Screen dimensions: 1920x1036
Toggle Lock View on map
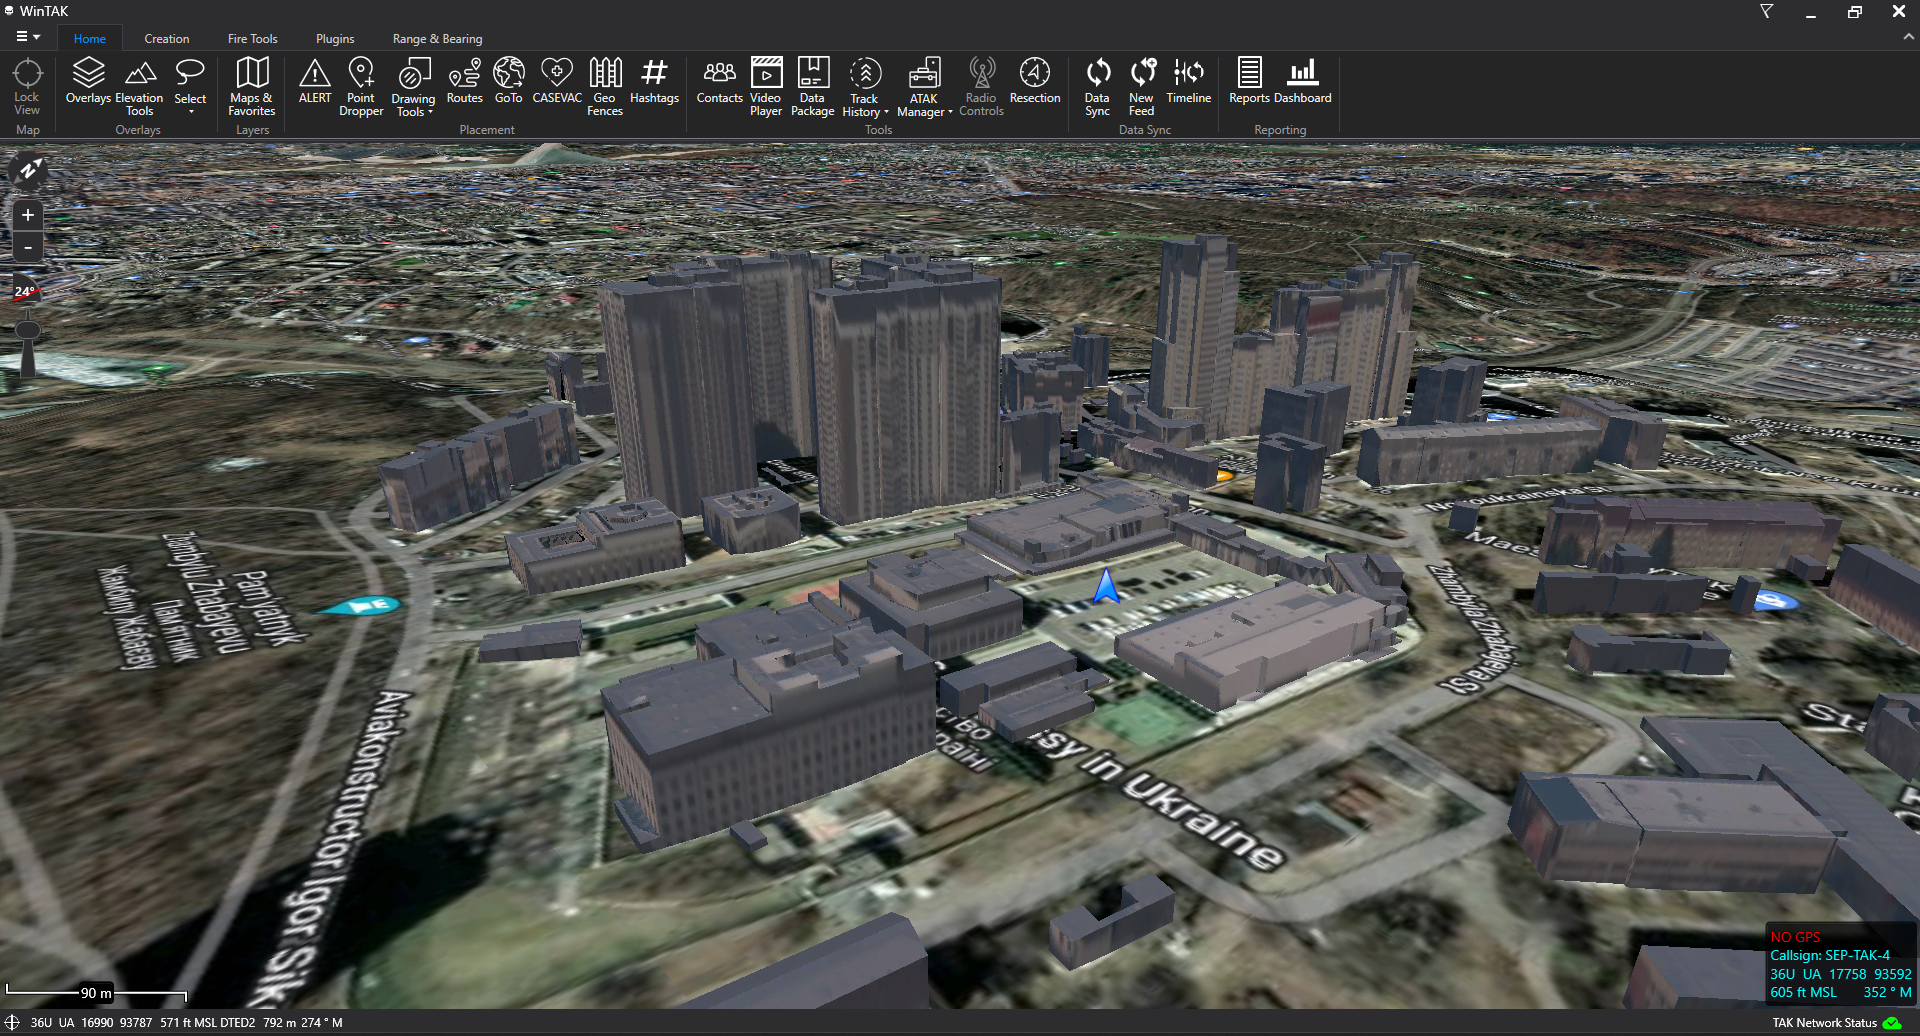27,85
